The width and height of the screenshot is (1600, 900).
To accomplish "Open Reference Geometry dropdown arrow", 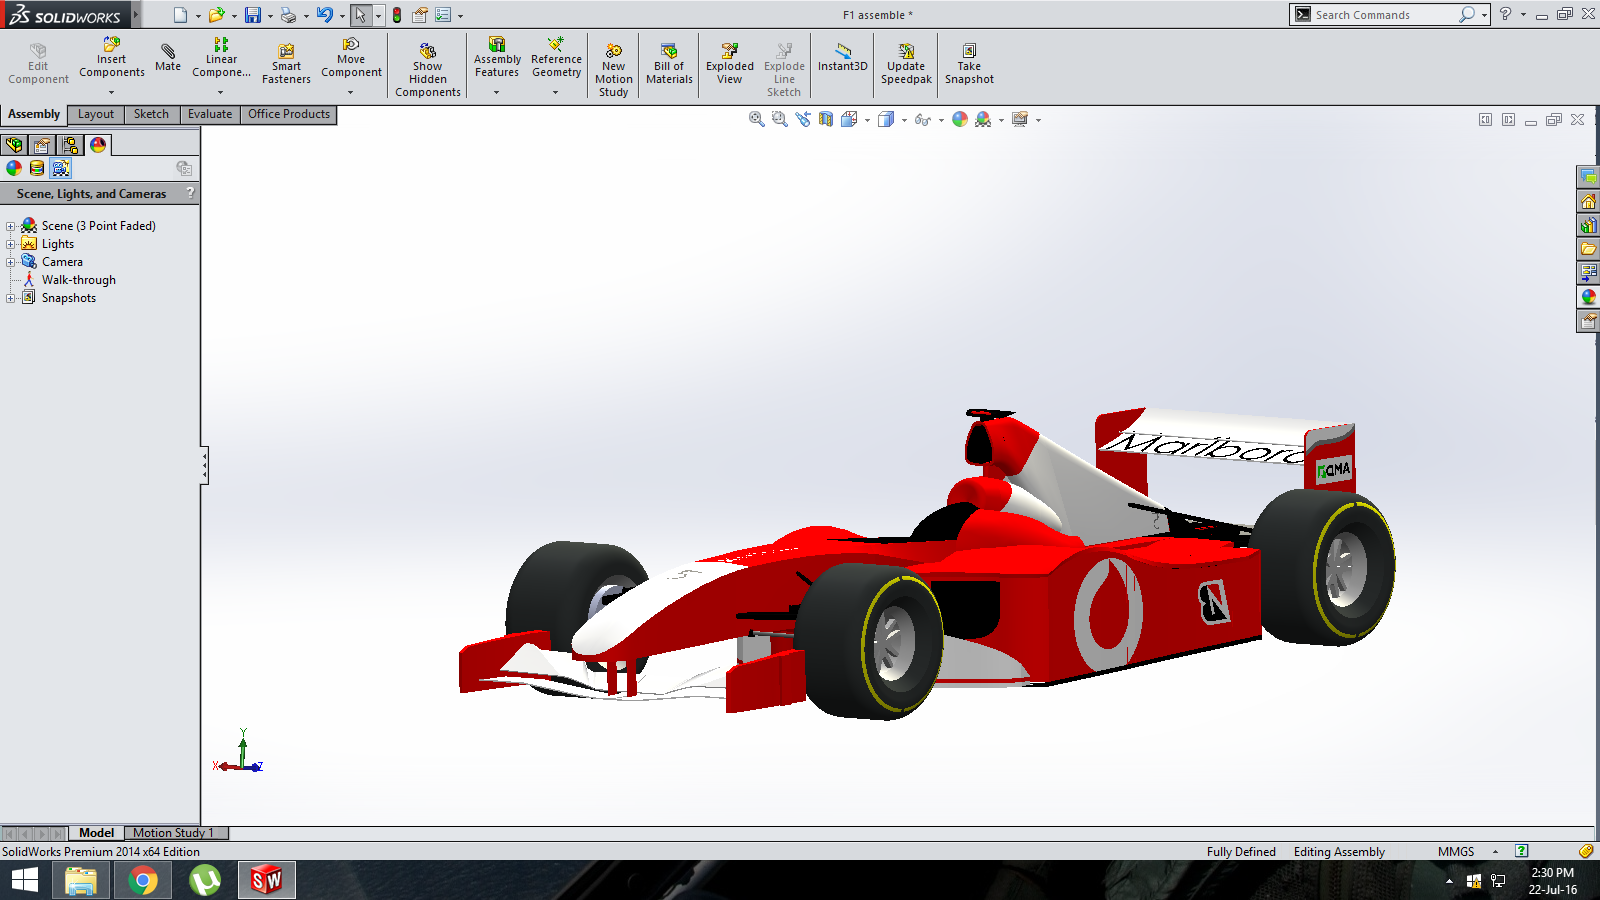I will [x=556, y=93].
